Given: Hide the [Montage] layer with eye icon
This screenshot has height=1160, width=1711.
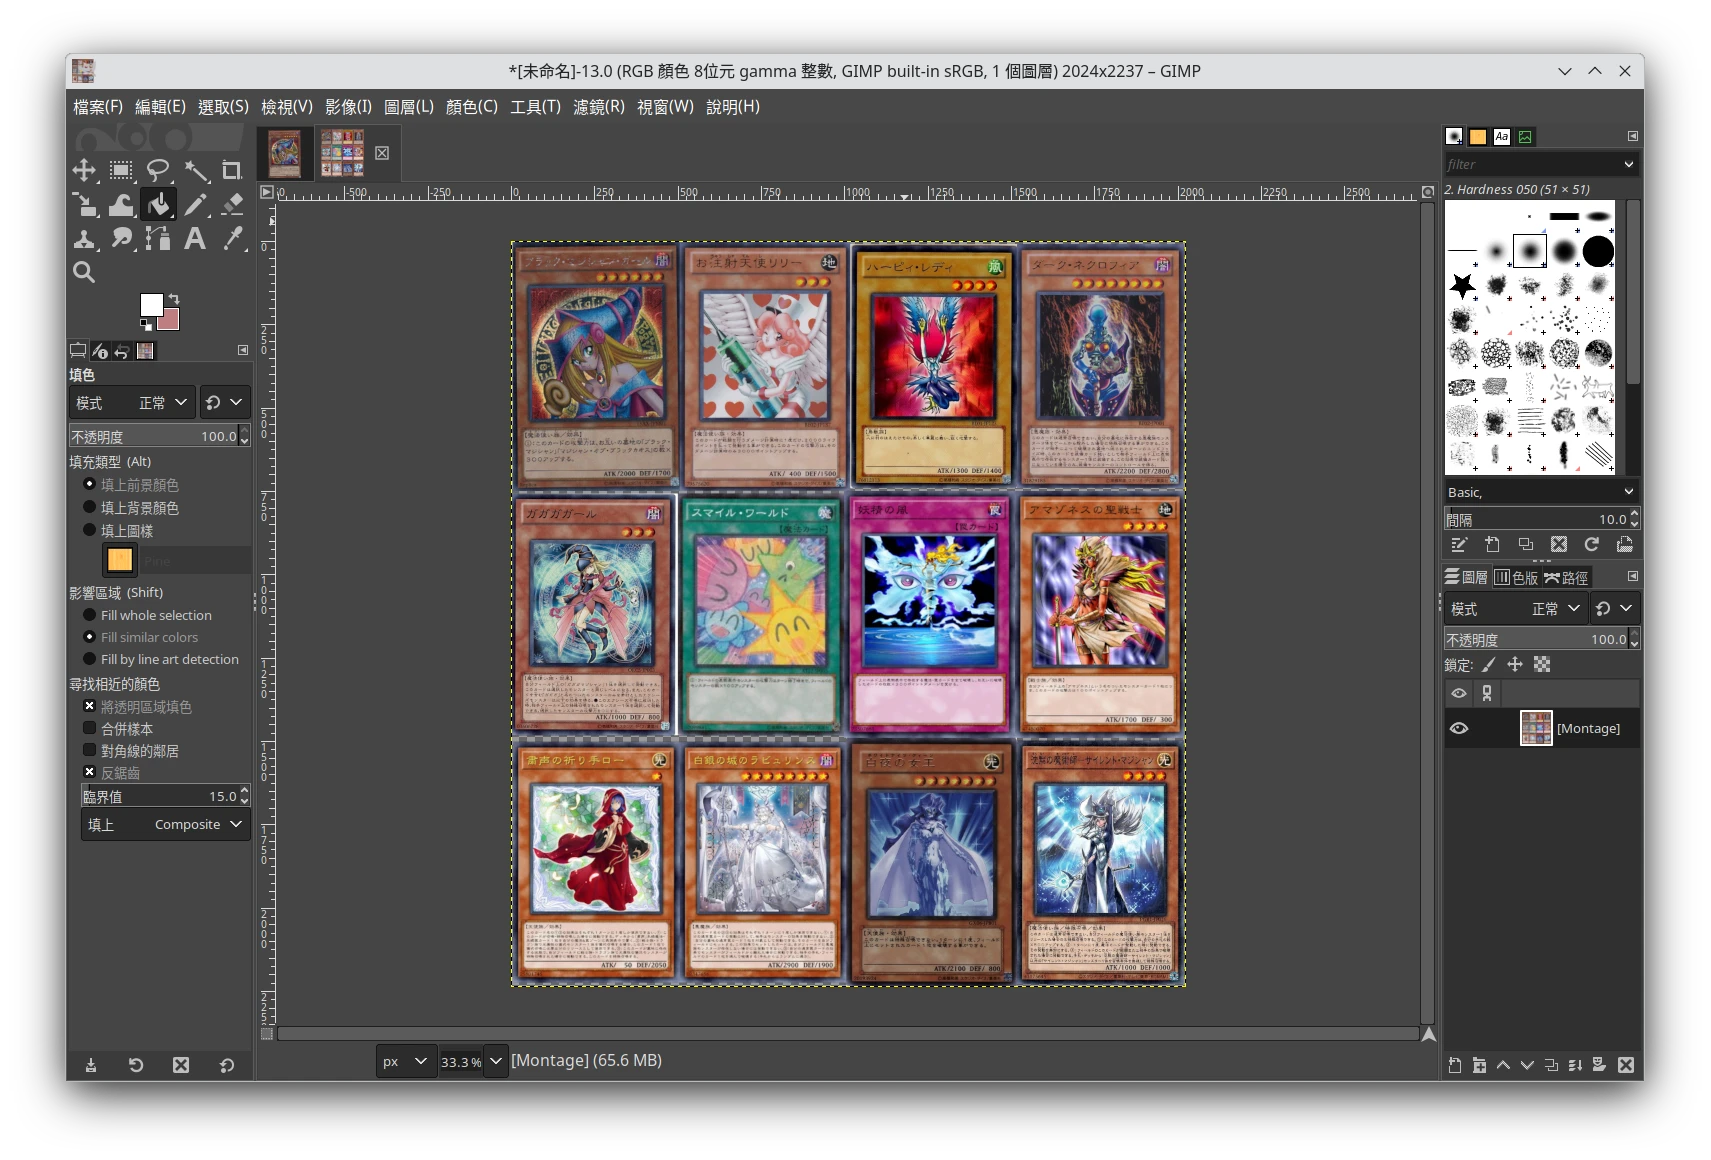Looking at the screenshot, I should click(1459, 728).
